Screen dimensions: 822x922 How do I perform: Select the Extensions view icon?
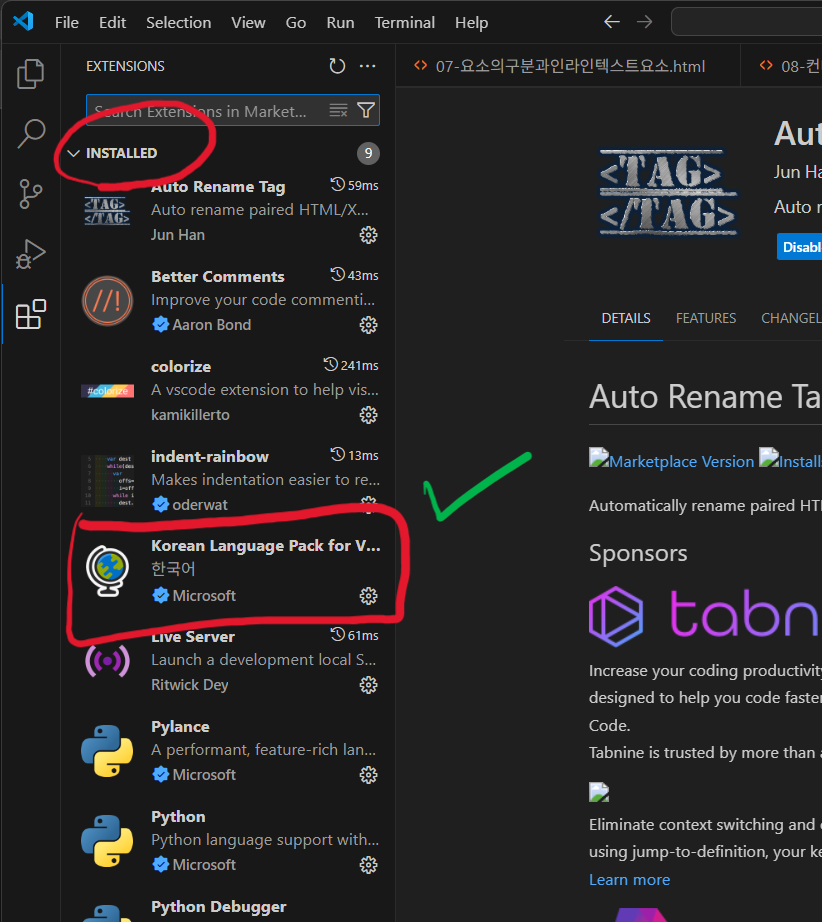[x=31, y=314]
